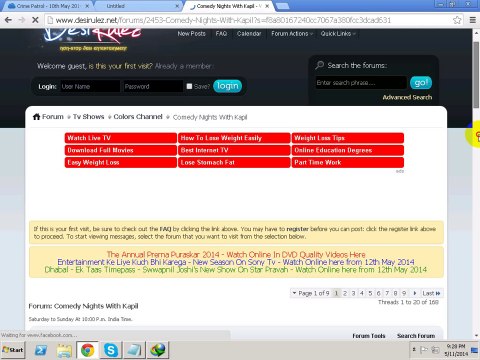Click Weight Loss Tips link
The image size is (480, 360).
click(348, 138)
